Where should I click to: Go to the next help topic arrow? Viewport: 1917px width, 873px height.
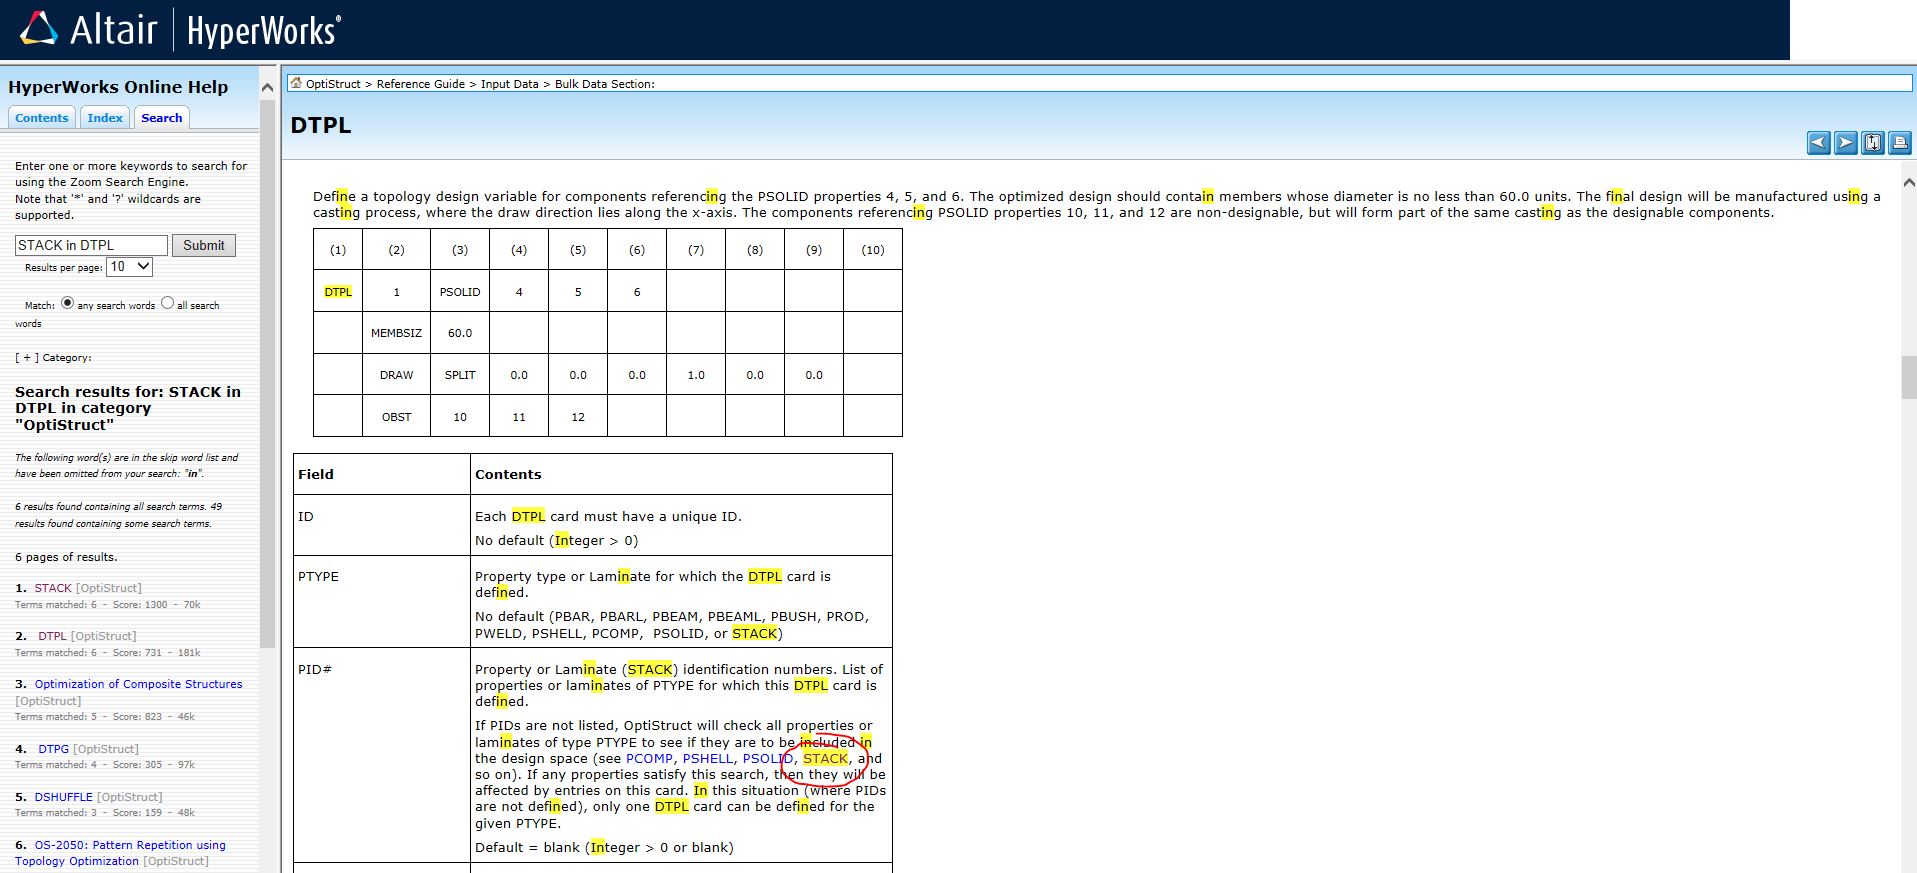(x=1845, y=143)
